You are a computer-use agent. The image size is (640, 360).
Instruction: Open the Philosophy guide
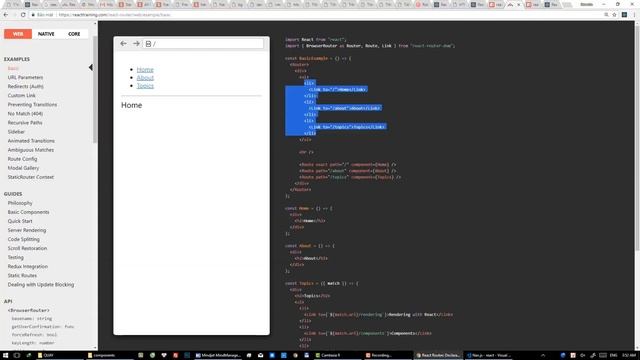(x=20, y=203)
